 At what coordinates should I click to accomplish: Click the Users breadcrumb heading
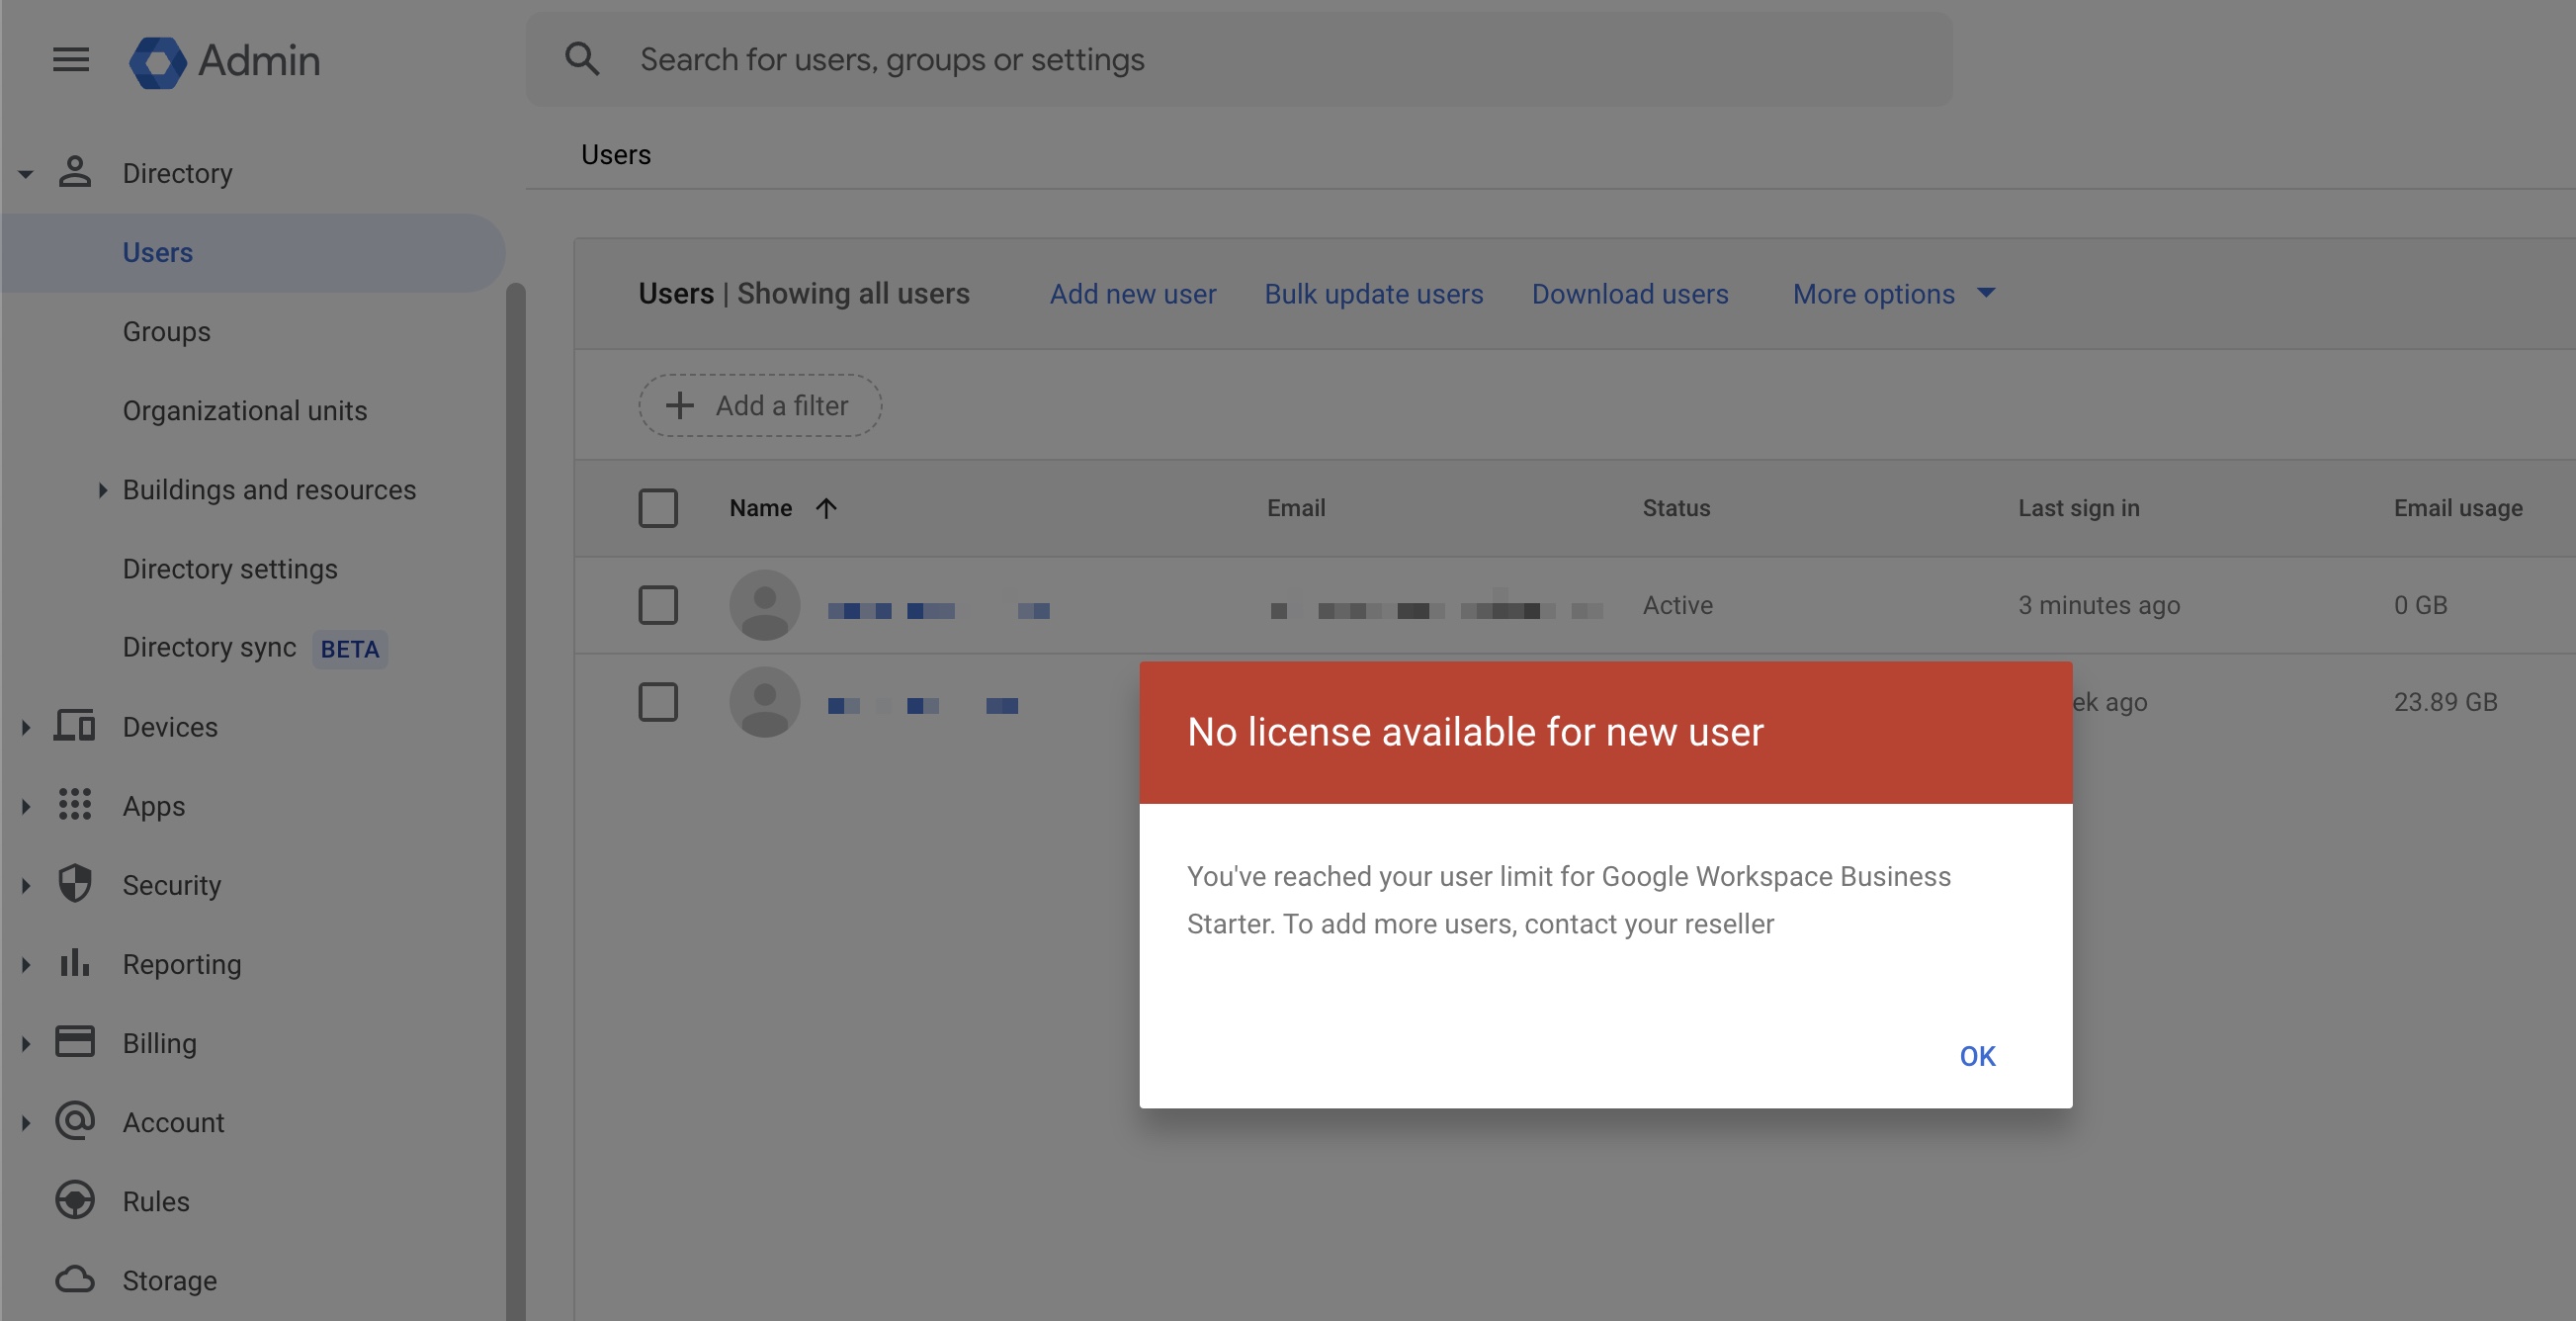click(x=616, y=155)
